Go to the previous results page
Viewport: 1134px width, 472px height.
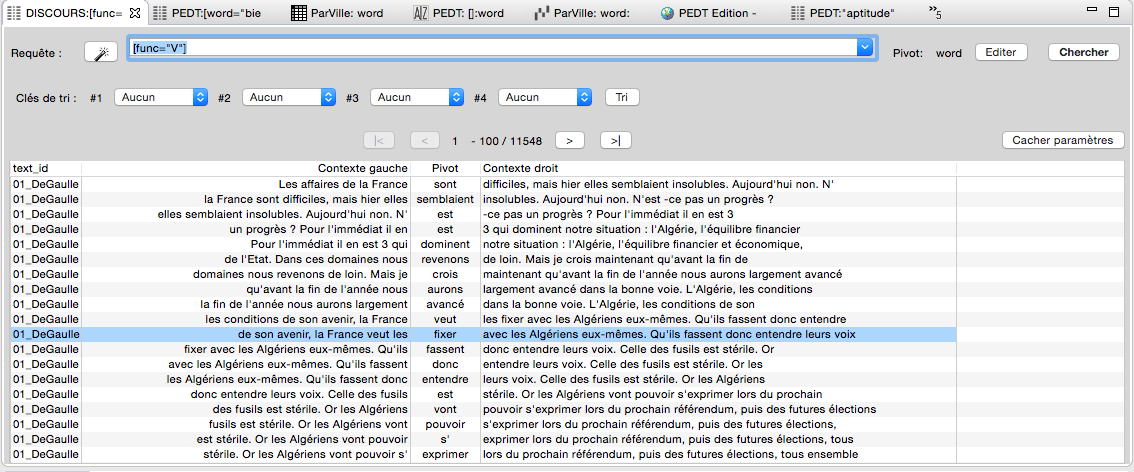coord(425,140)
